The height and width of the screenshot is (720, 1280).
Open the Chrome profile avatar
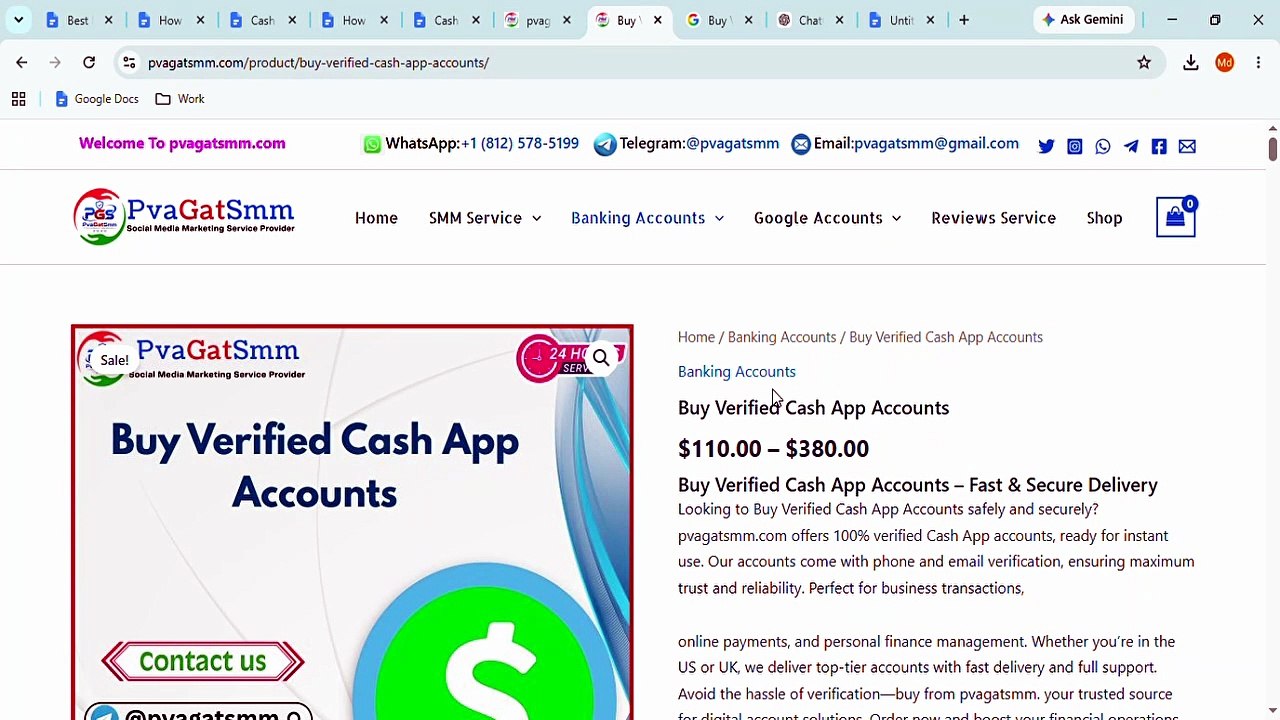pyautogui.click(x=1225, y=62)
